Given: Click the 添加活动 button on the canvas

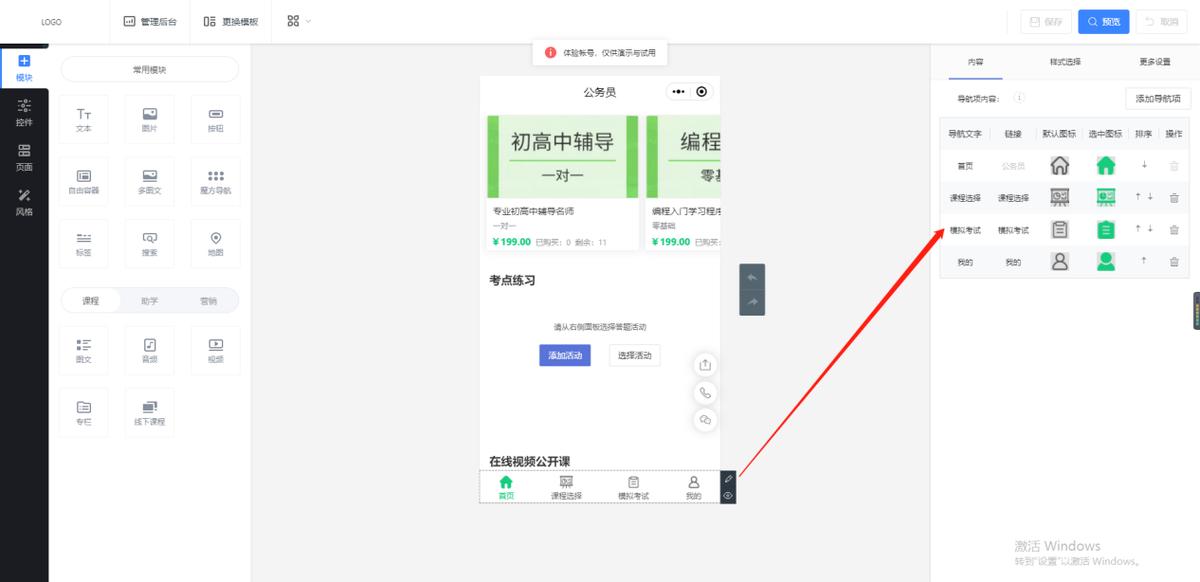Looking at the screenshot, I should pyautogui.click(x=564, y=355).
